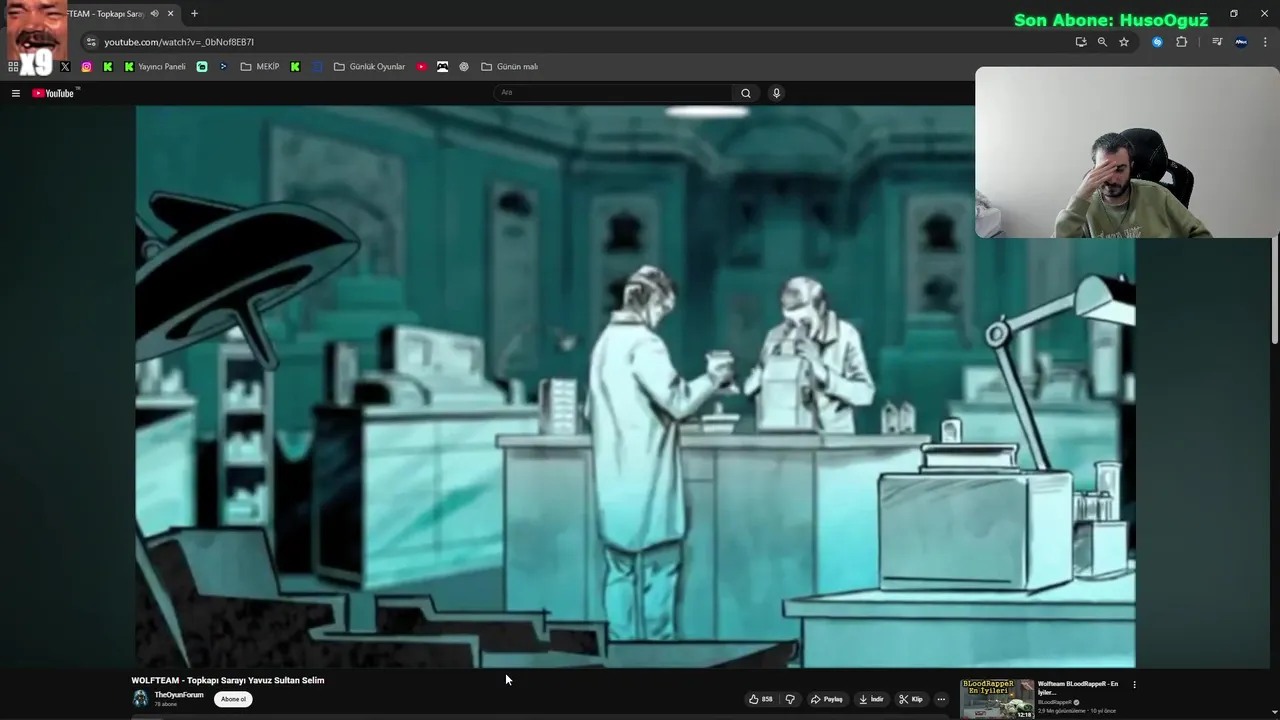View site information icon in address bar
The height and width of the screenshot is (720, 1280).
[91, 42]
